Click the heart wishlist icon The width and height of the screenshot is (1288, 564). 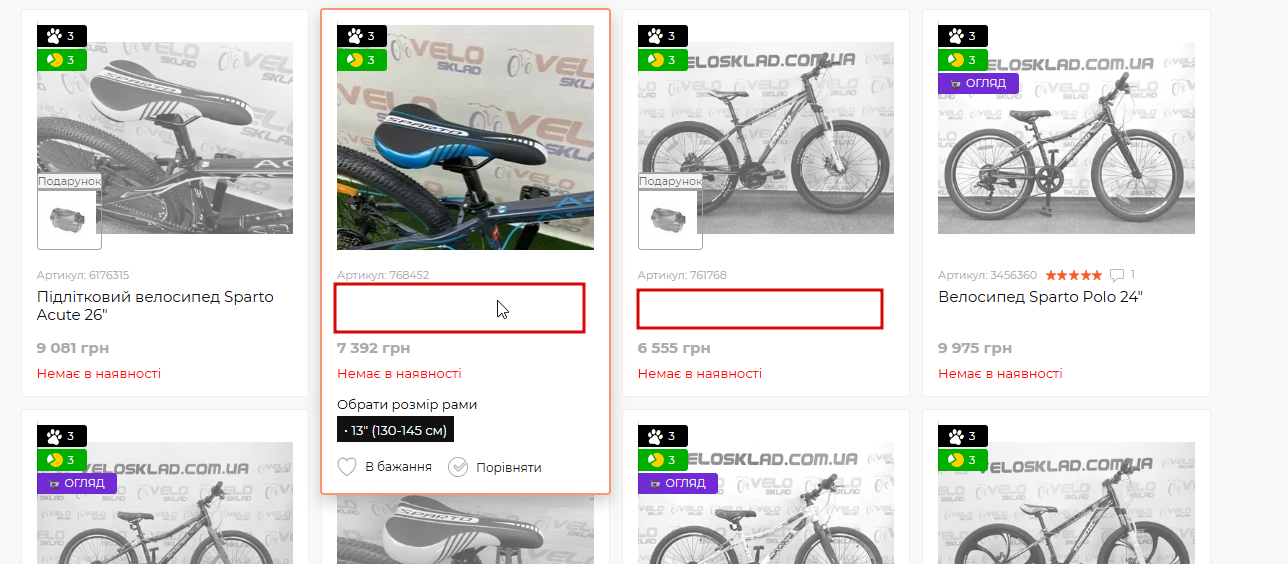[x=347, y=467]
